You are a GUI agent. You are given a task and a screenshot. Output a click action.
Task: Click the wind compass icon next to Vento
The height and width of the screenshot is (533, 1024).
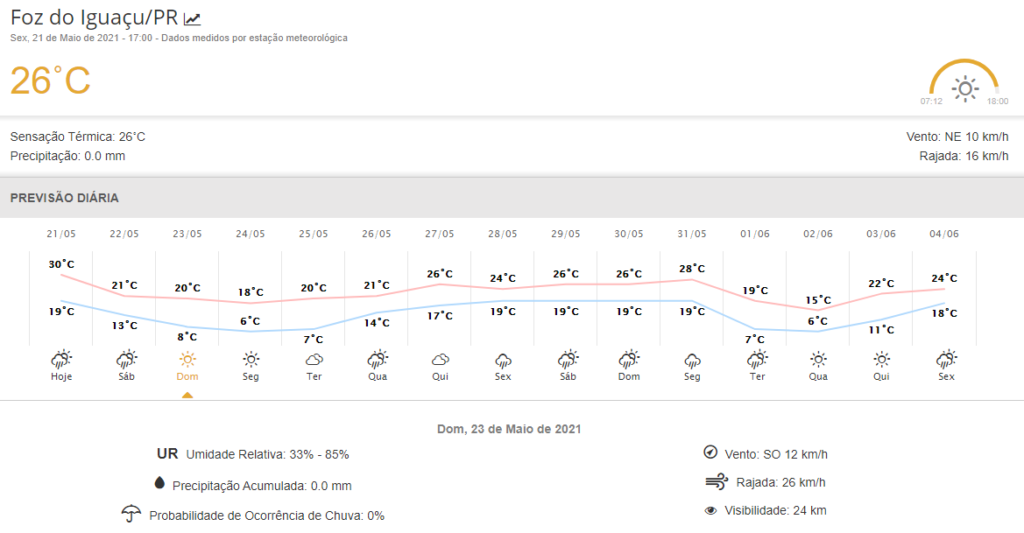tap(711, 452)
